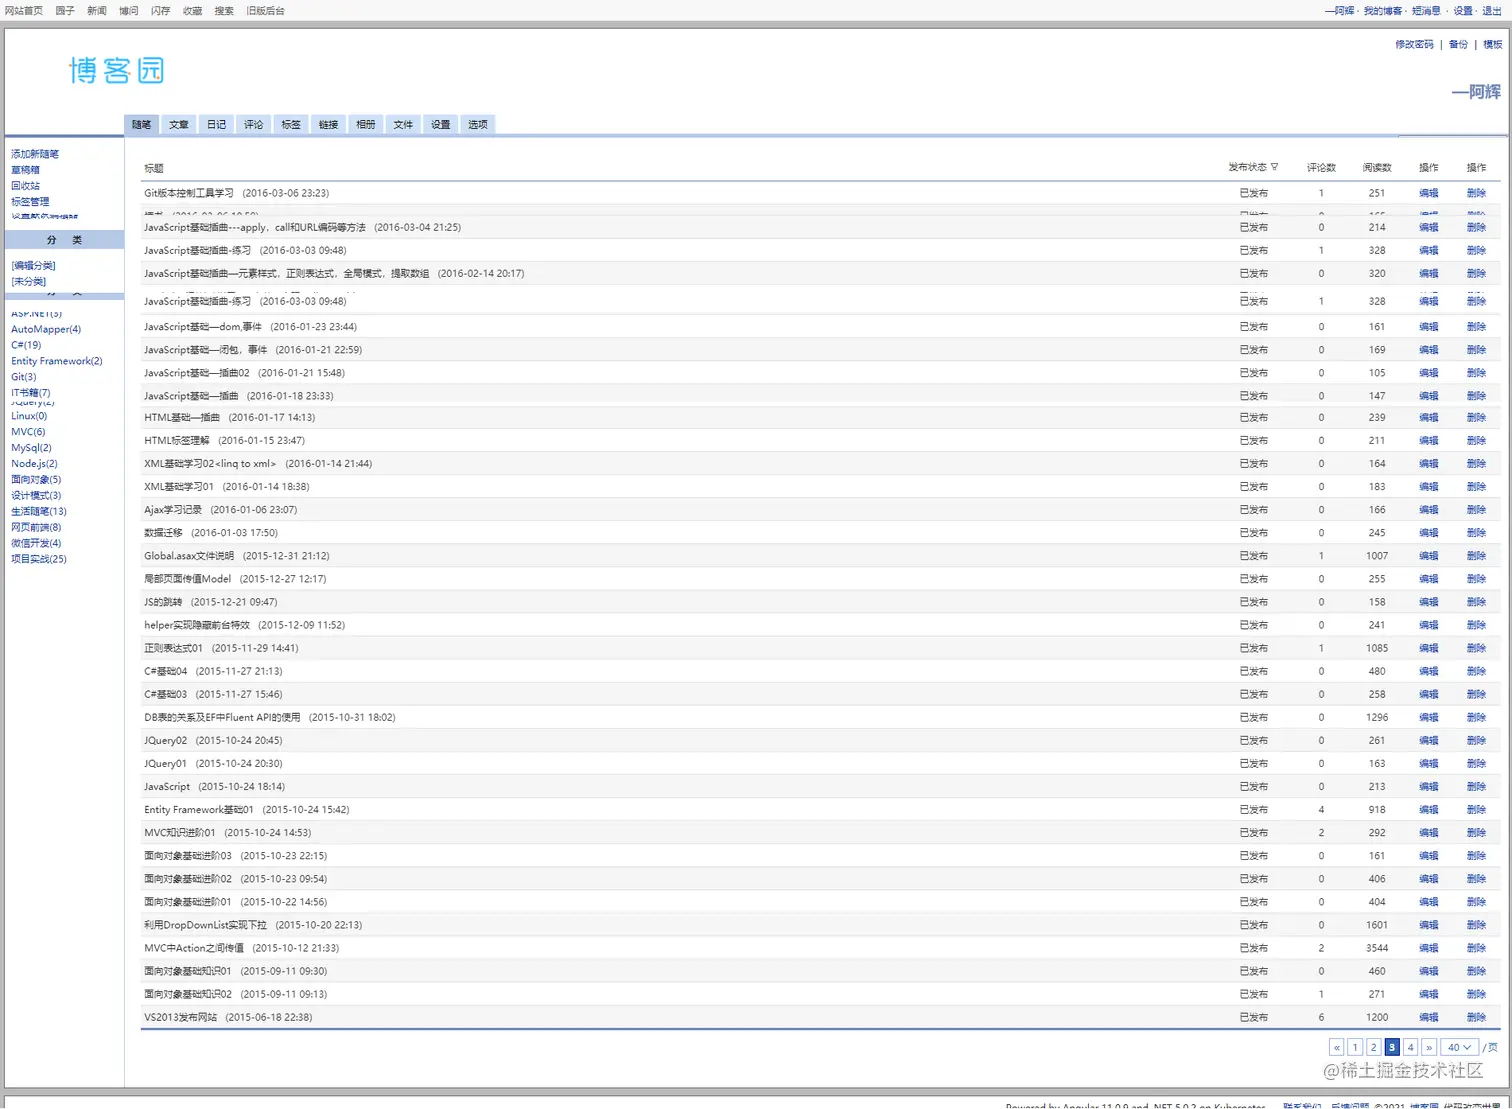The image size is (1512, 1109).
Task: Open post 正则表达式01 title
Action: [x=173, y=648]
